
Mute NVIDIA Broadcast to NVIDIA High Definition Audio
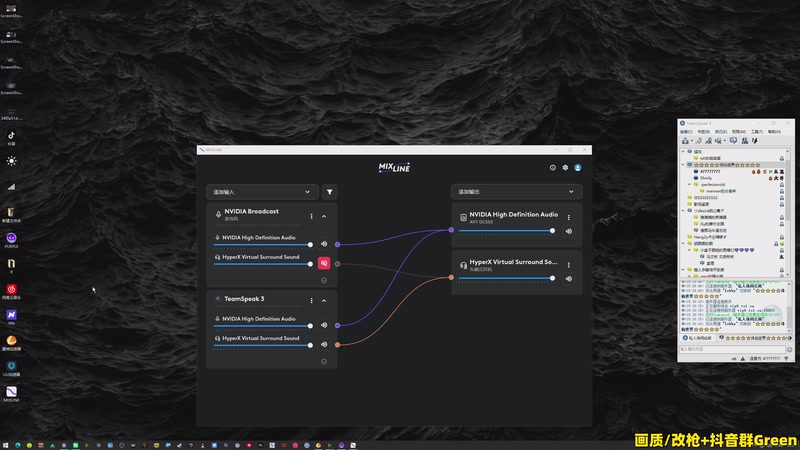pyautogui.click(x=324, y=244)
